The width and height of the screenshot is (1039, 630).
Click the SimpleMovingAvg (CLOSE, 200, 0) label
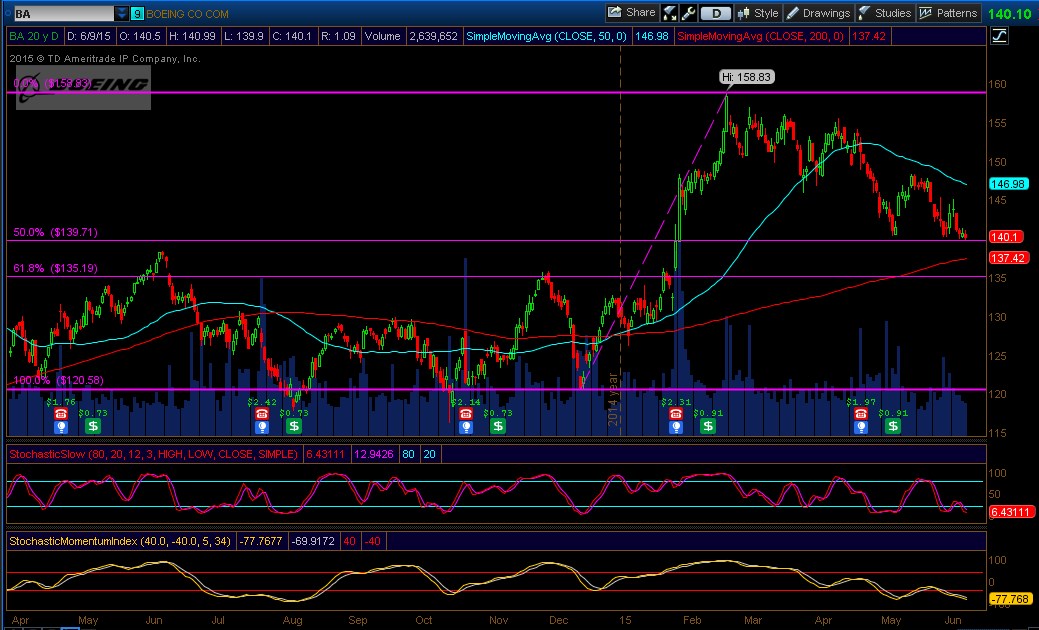(x=761, y=36)
